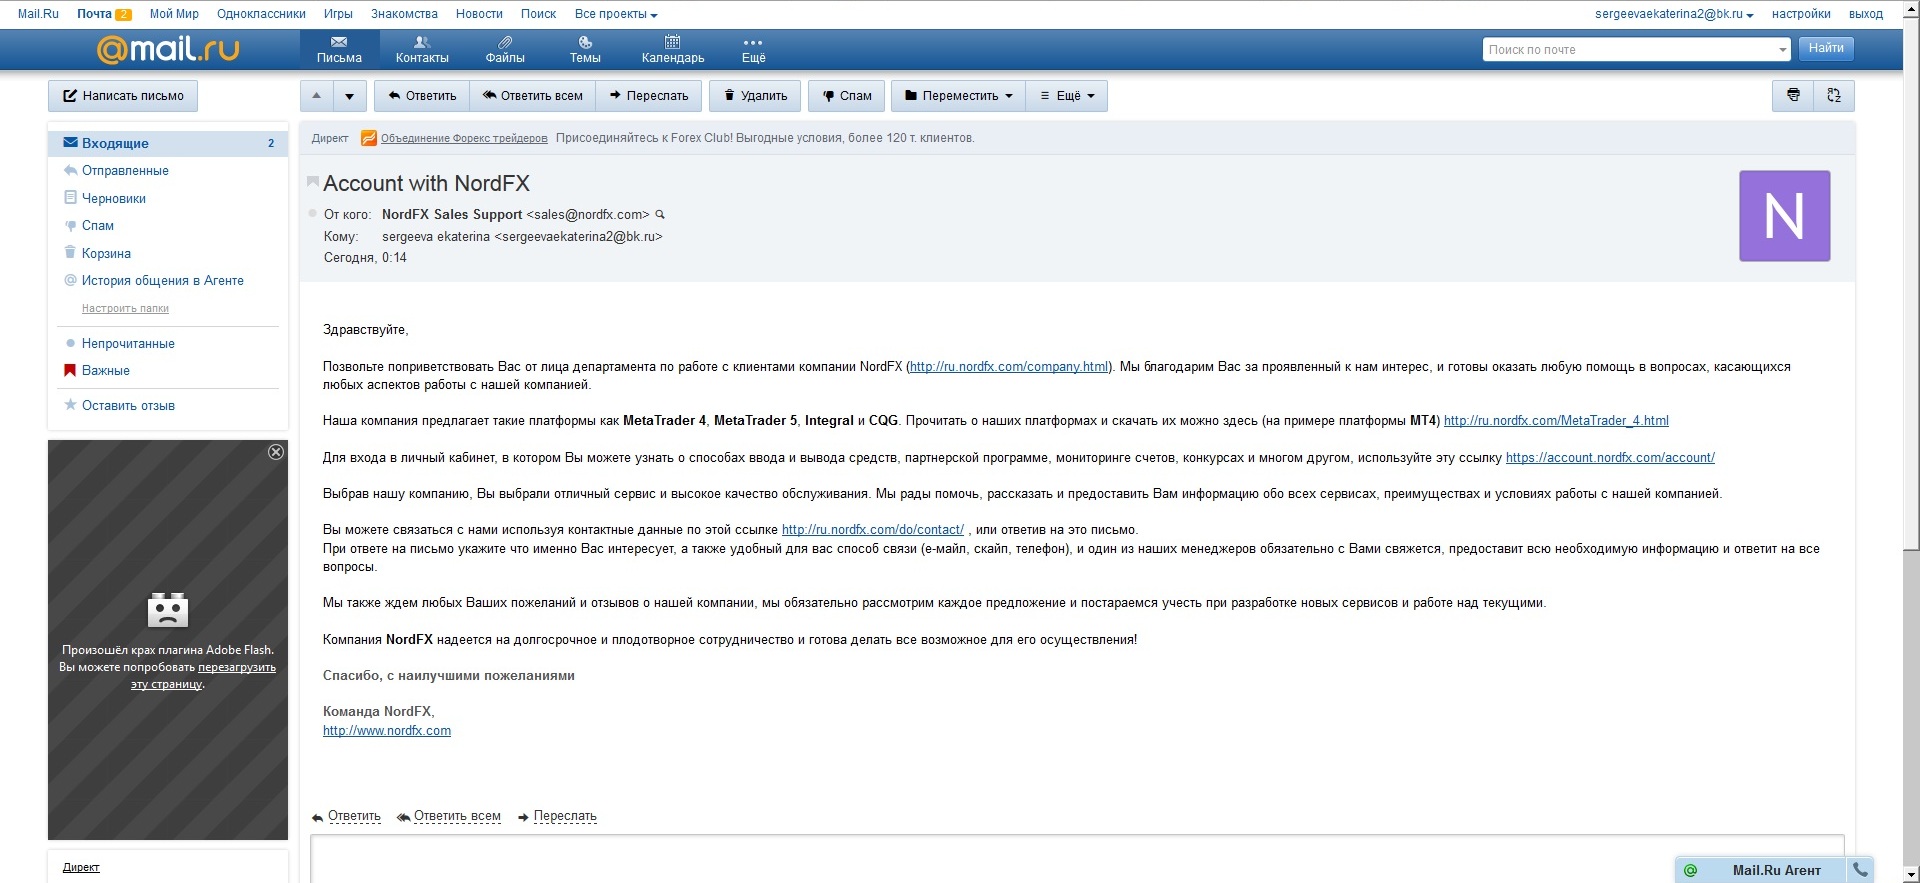
Task: Expand the toolbar Ещё dropdown
Action: pyautogui.click(x=1067, y=96)
